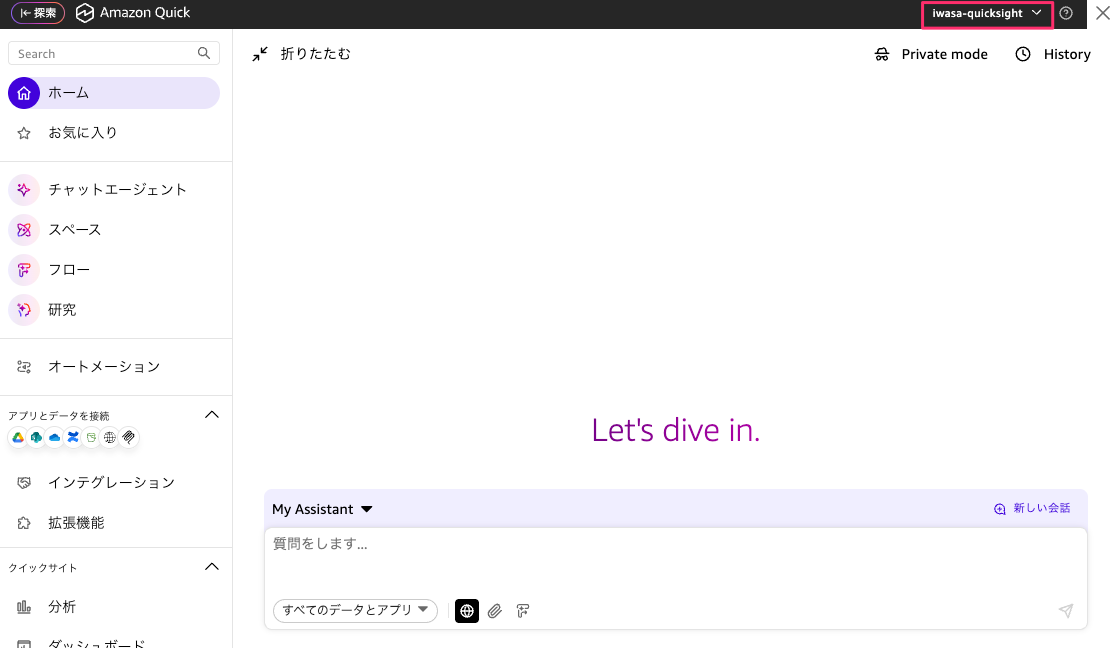
Task: Open the History panel
Action: coord(1053,54)
